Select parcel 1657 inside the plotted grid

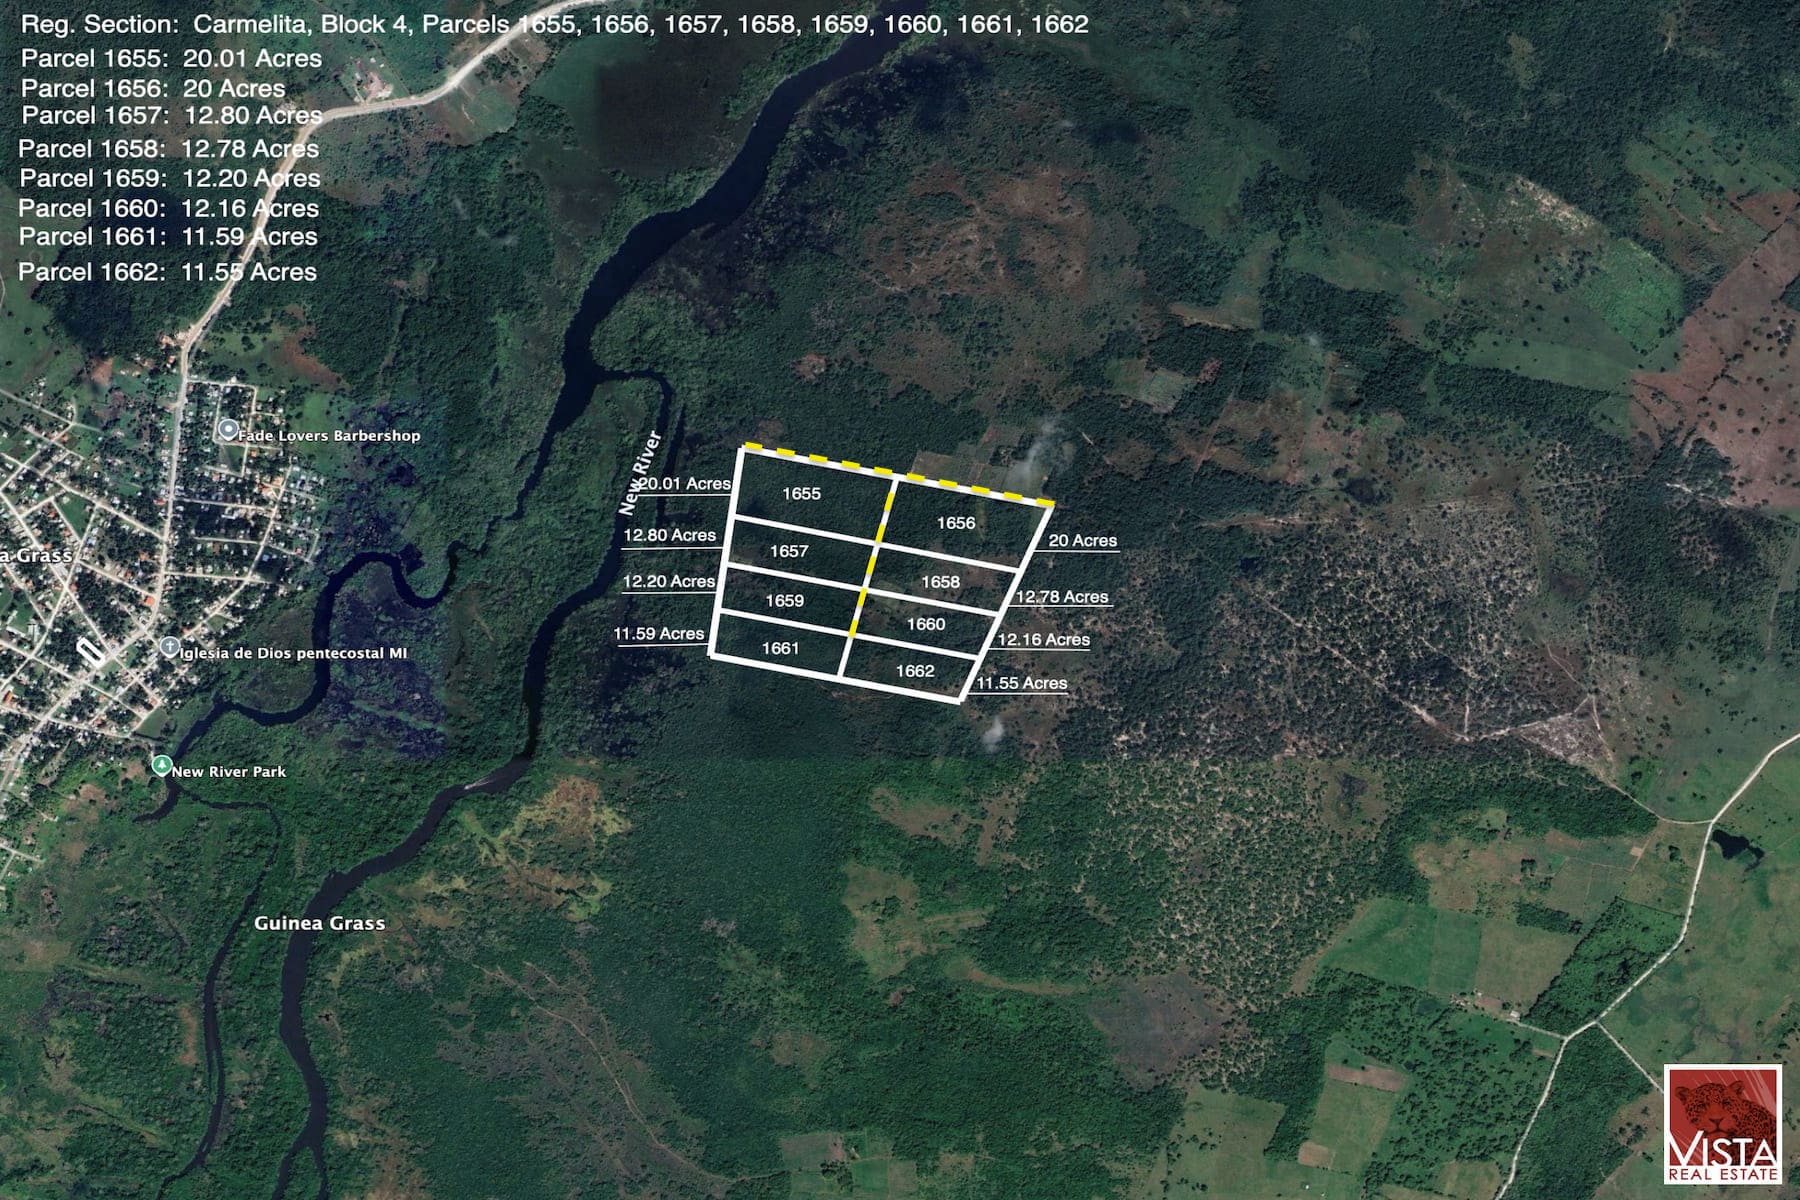tap(789, 551)
